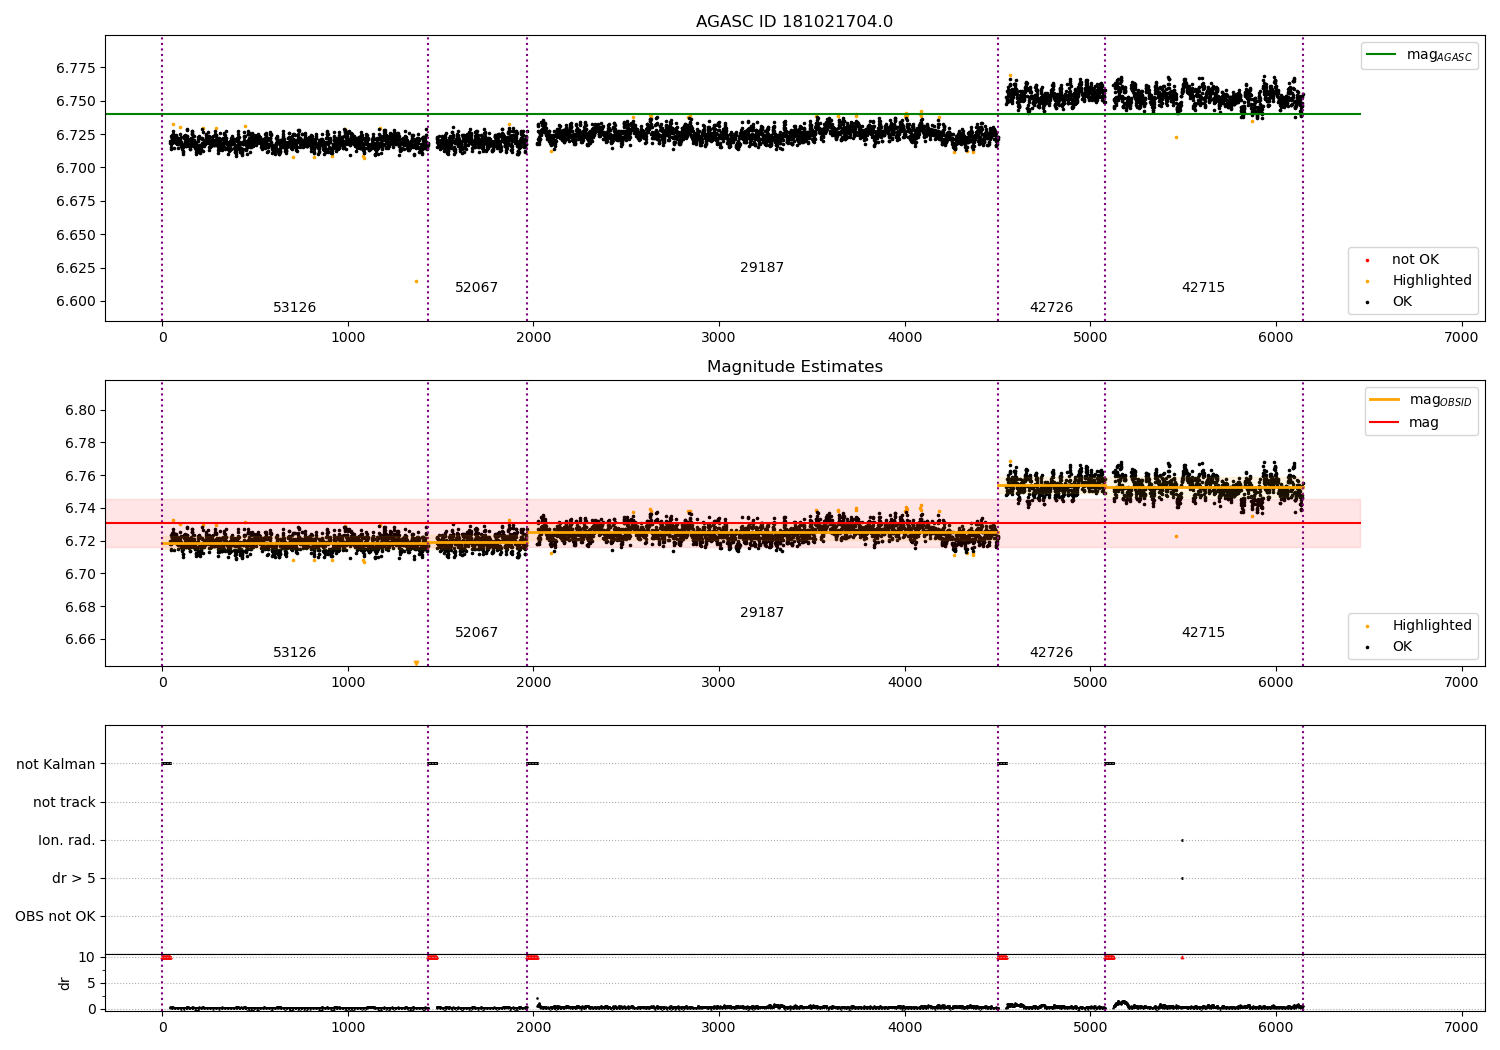Click obsid label 42715 in the top plot
1500x1050 pixels.
1203,288
